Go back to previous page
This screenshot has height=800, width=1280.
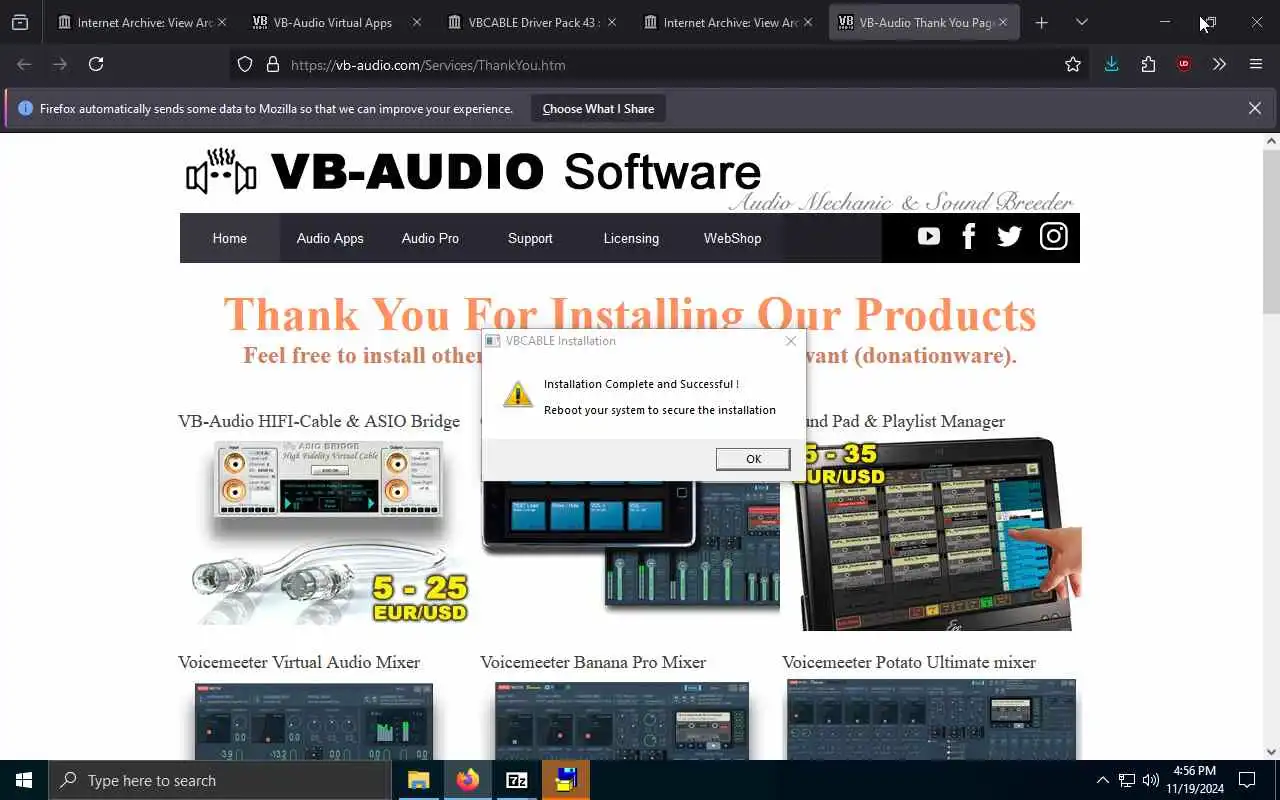[x=24, y=64]
